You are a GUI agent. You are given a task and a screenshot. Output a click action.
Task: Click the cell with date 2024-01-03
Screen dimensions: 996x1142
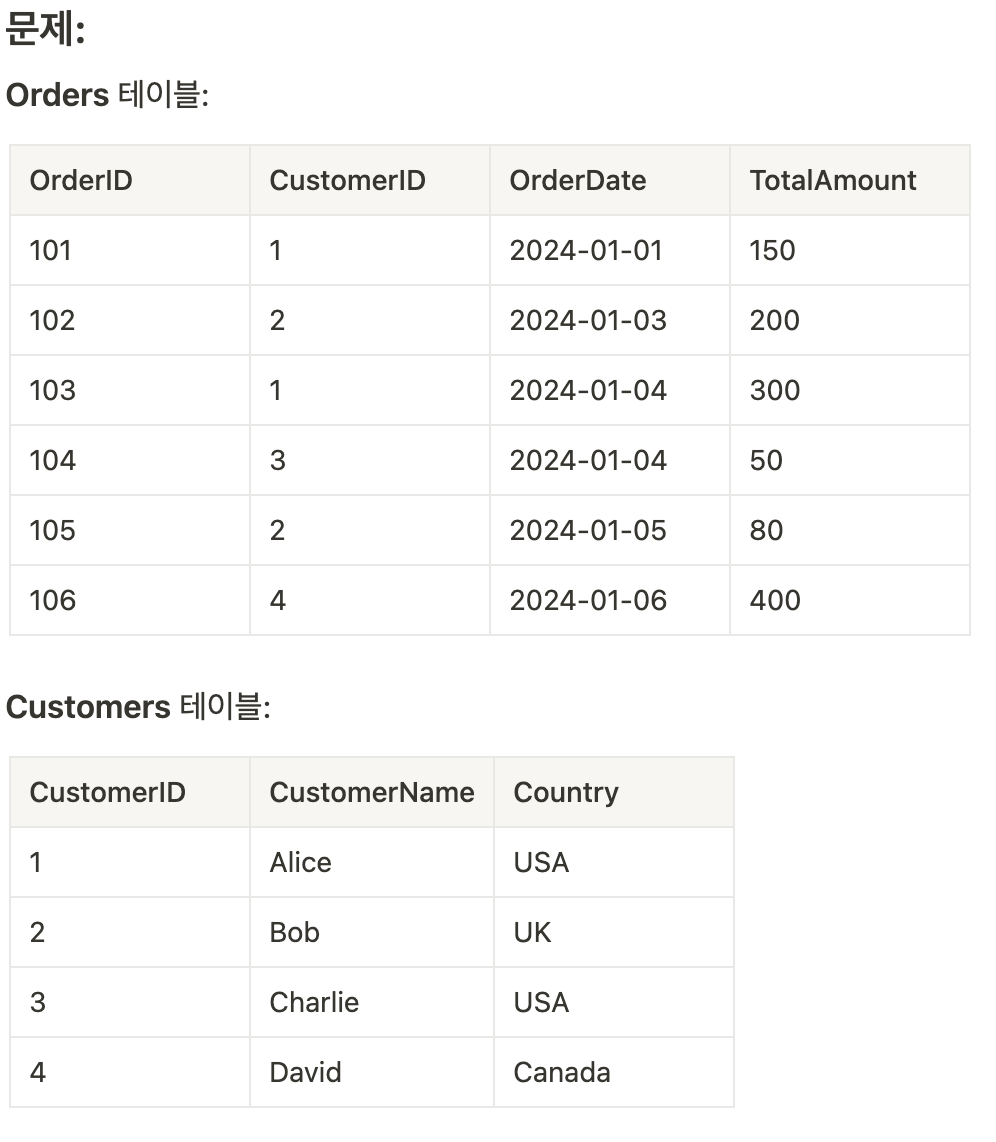(588, 320)
